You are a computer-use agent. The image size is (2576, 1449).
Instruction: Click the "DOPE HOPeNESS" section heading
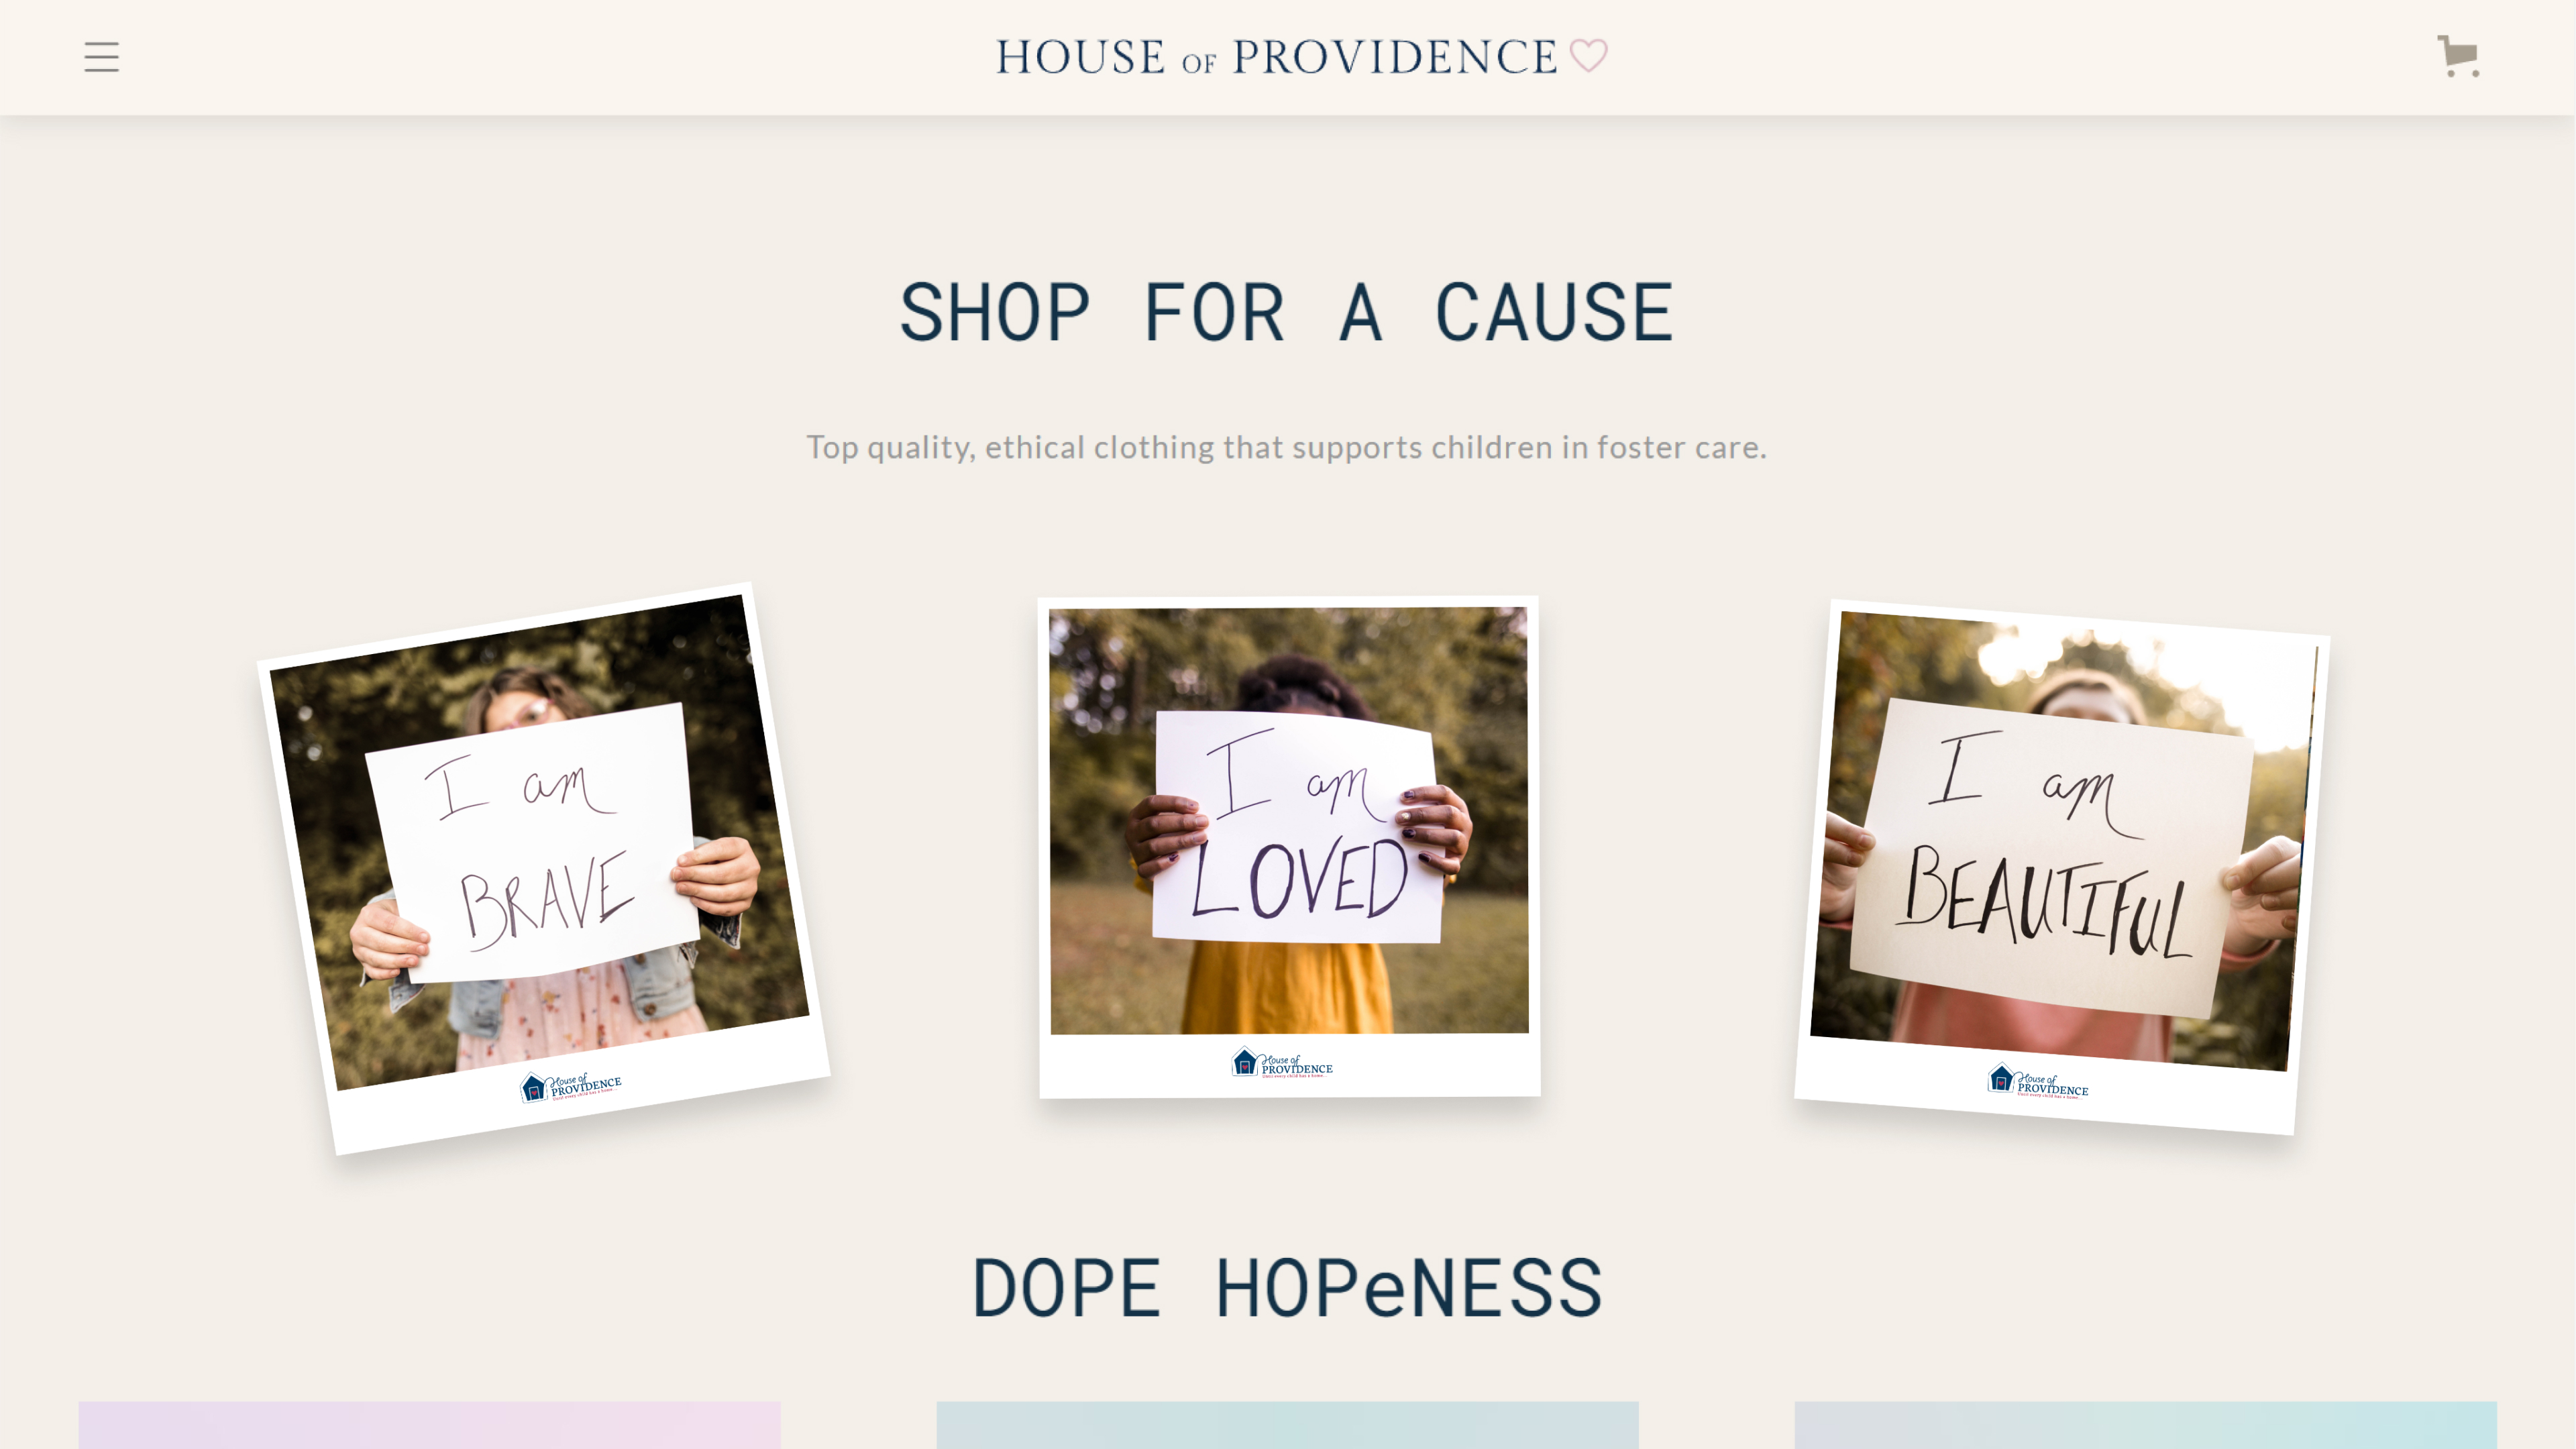point(1286,1288)
